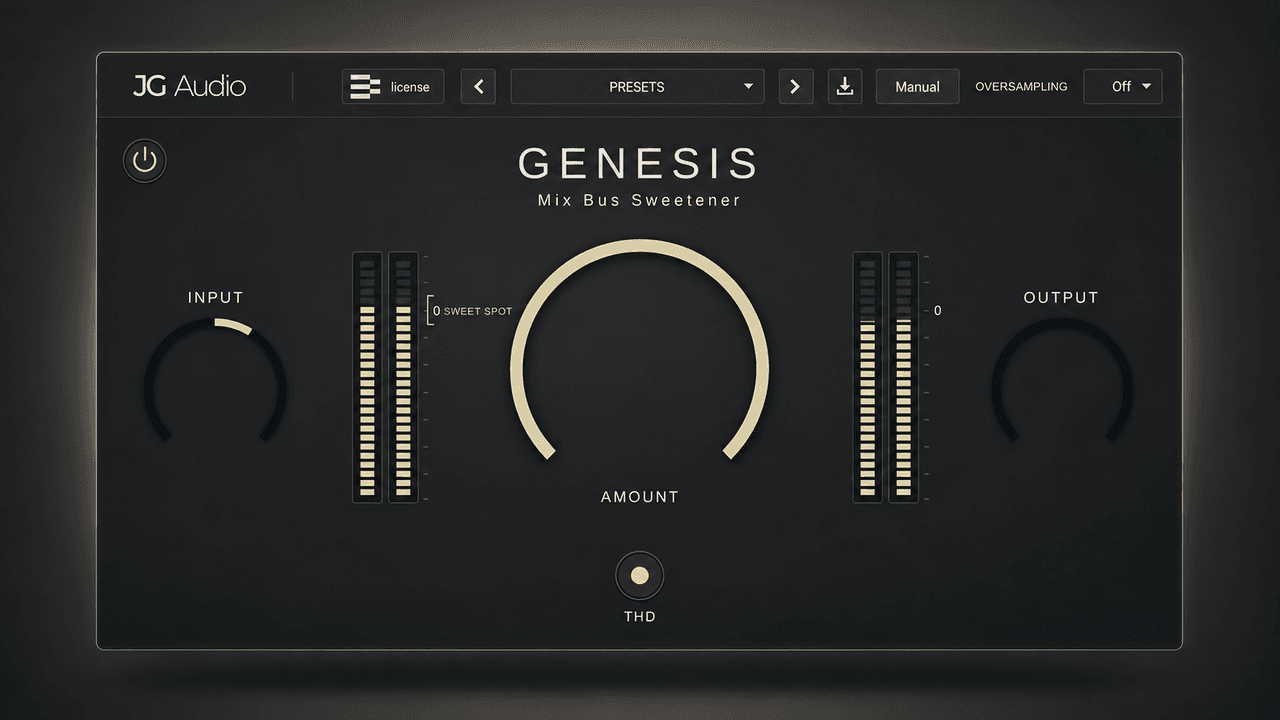Open the license button
Viewport: 1280px width, 720px height.
pos(393,87)
